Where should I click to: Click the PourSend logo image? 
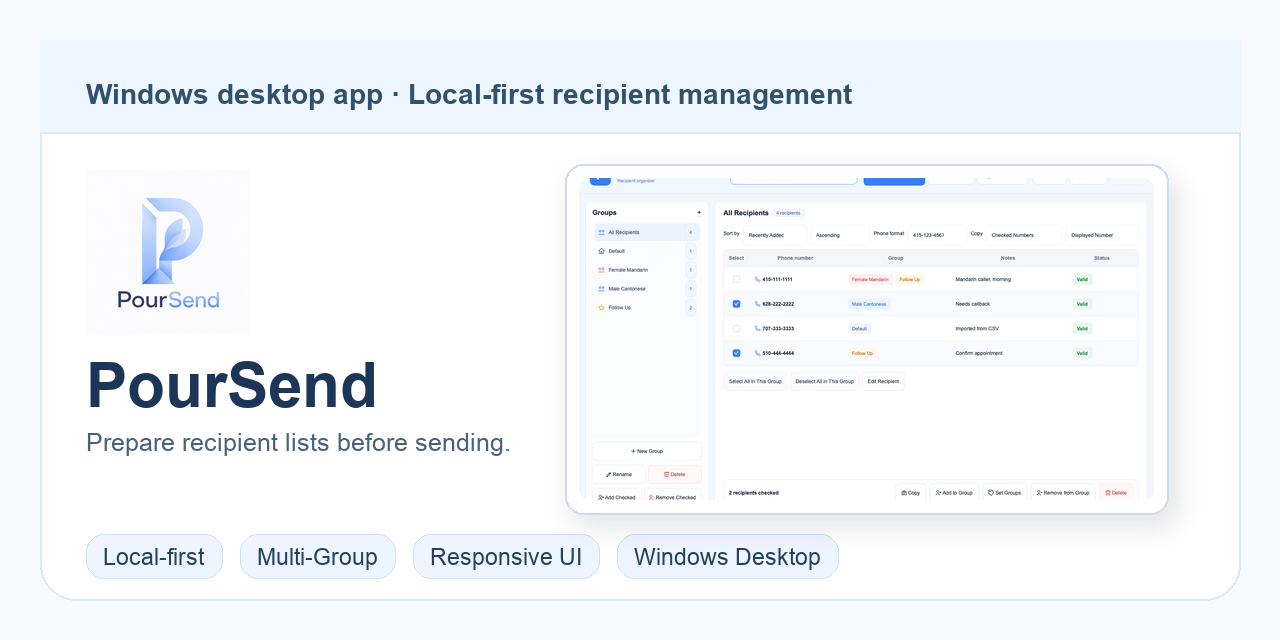tap(168, 252)
